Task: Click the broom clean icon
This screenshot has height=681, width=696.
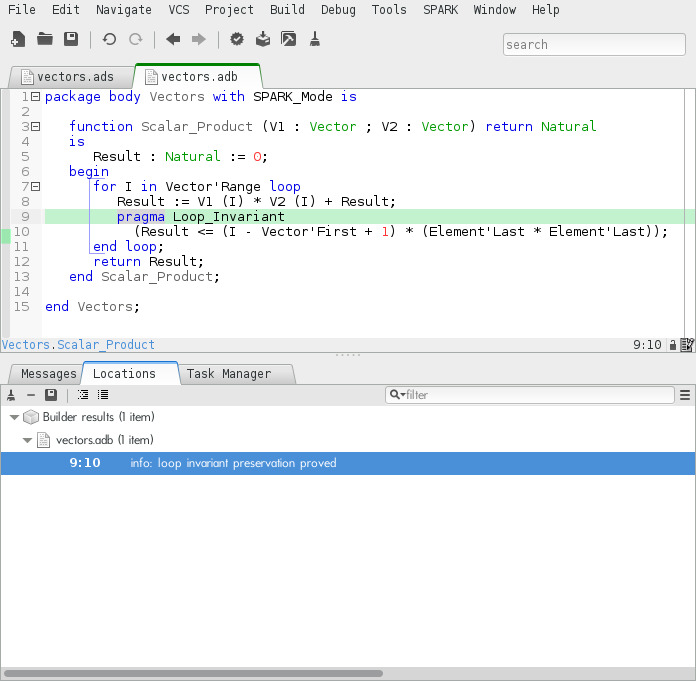Action: (x=315, y=40)
